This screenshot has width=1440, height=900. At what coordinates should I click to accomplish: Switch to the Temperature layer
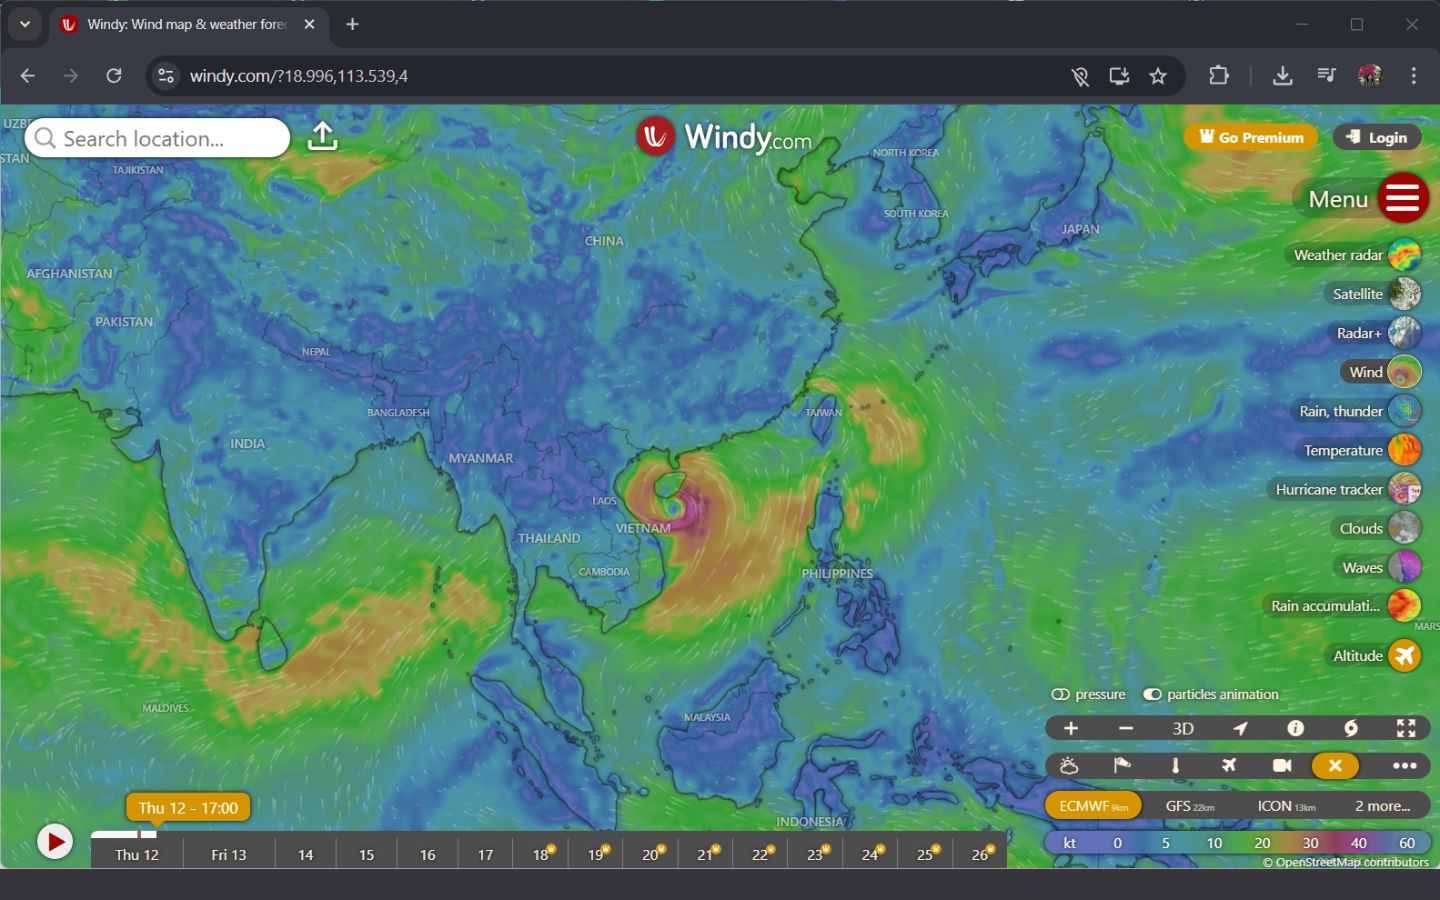click(x=1406, y=450)
